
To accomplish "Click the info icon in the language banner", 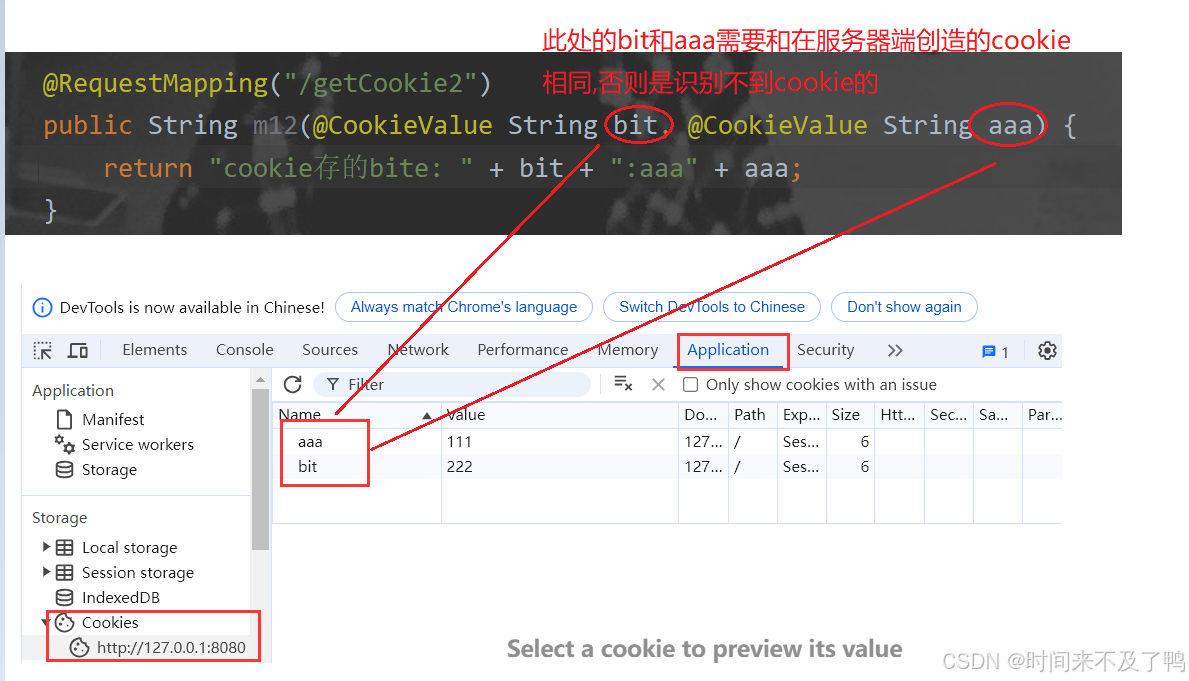I will 42,307.
